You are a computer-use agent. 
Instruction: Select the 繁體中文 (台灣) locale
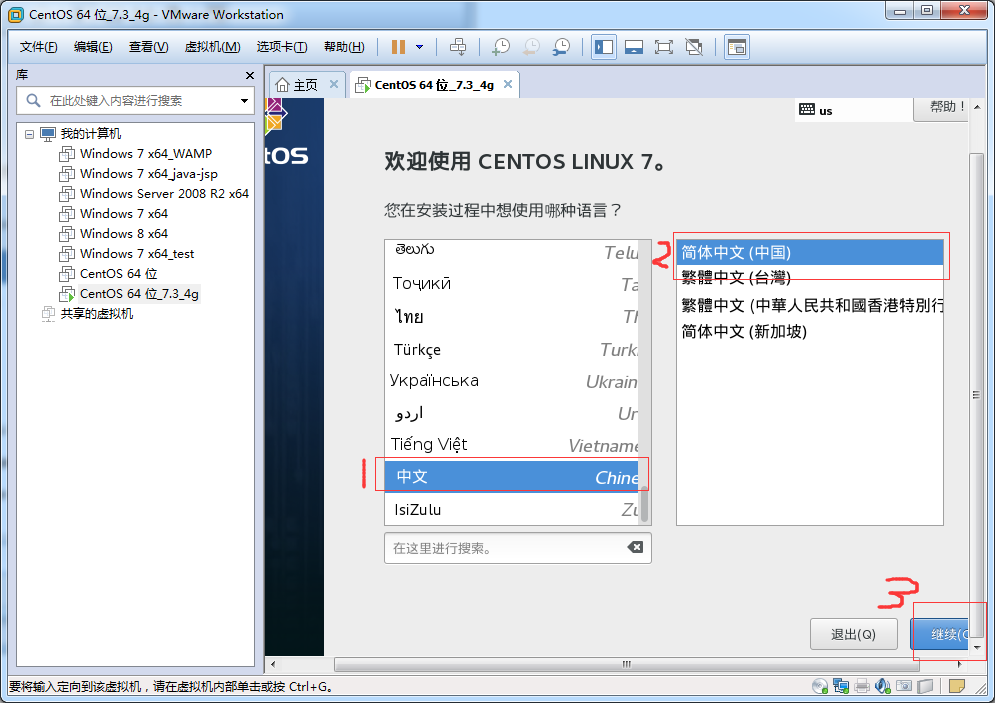pyautogui.click(x=810, y=278)
